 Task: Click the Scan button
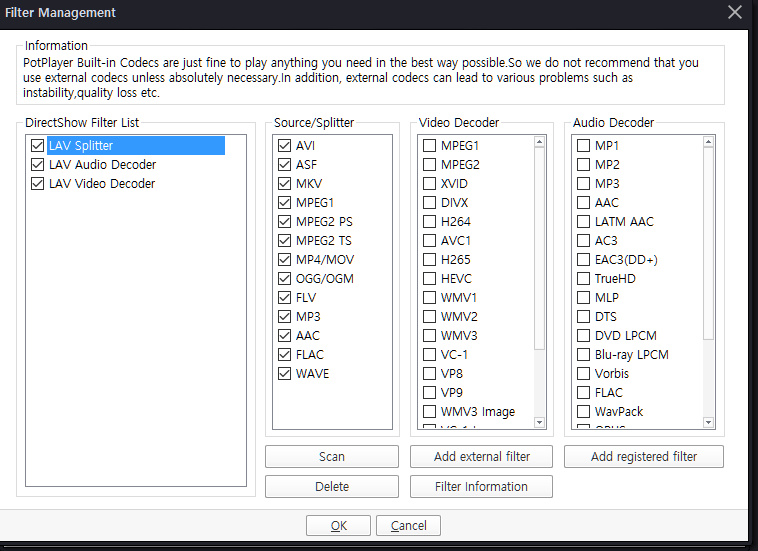(332, 457)
